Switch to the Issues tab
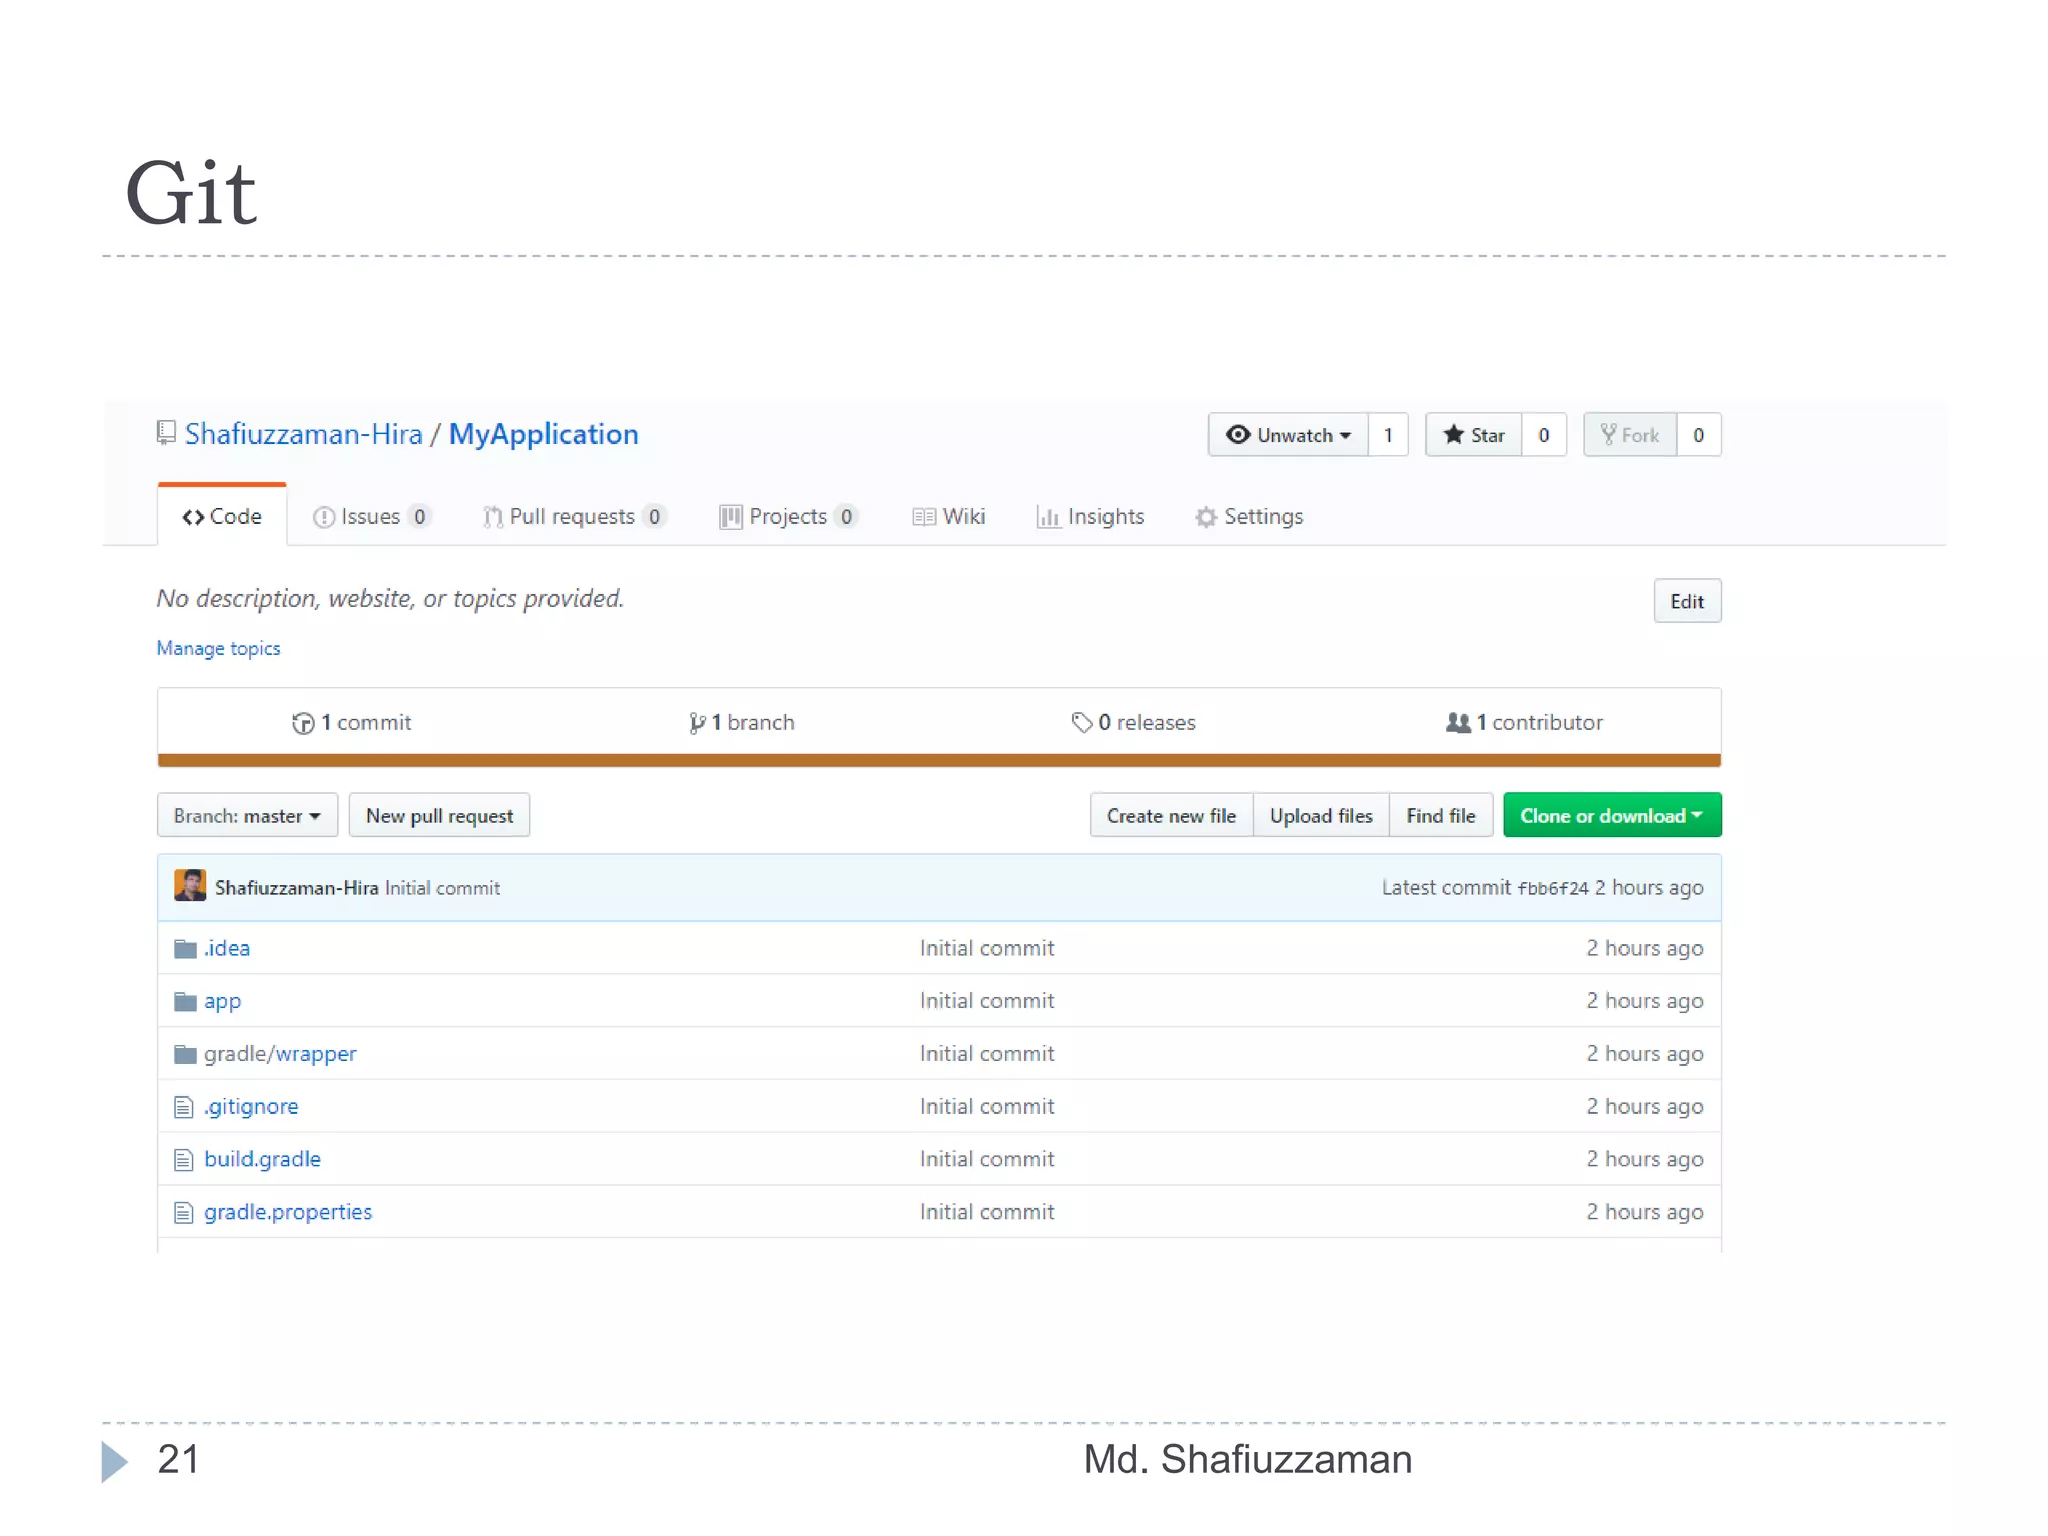 point(370,517)
